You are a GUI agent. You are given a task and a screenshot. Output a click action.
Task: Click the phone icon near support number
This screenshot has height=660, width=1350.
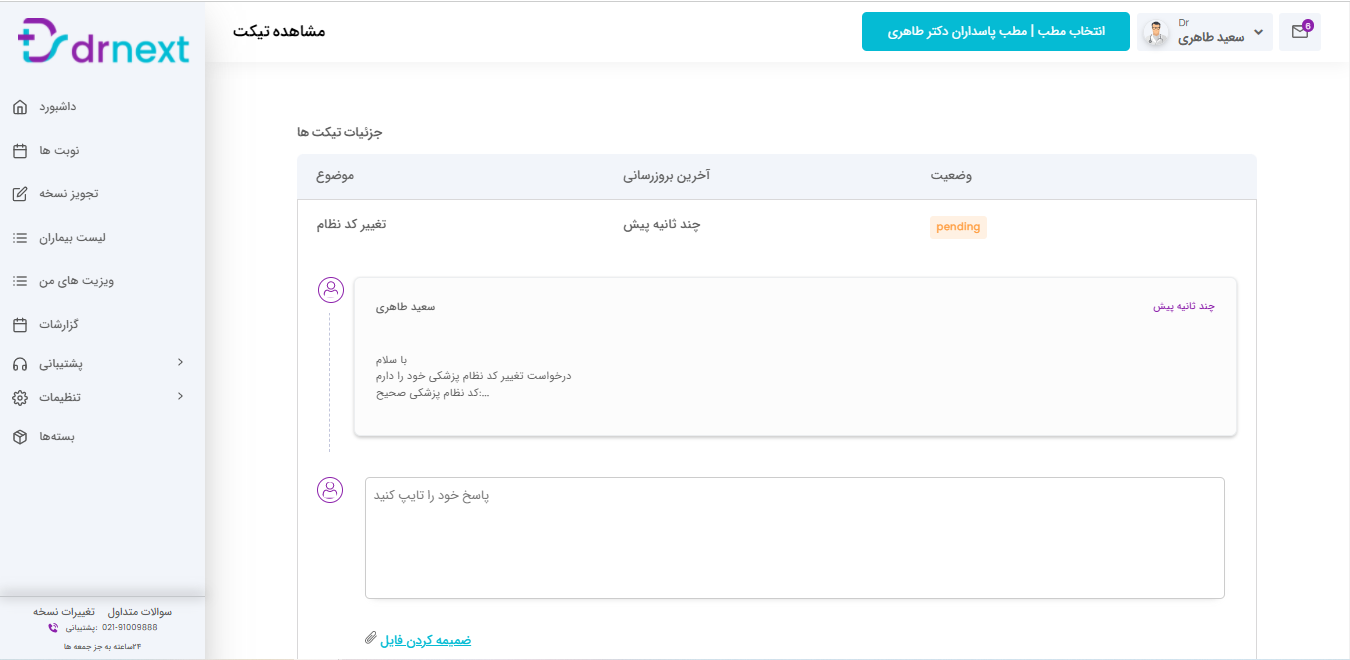pos(53,628)
